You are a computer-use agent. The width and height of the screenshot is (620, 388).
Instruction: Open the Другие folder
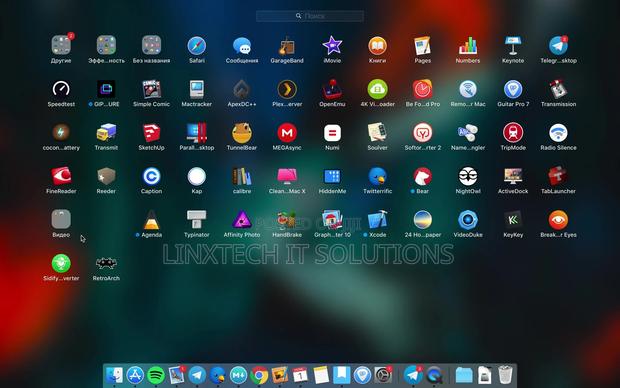(x=61, y=45)
